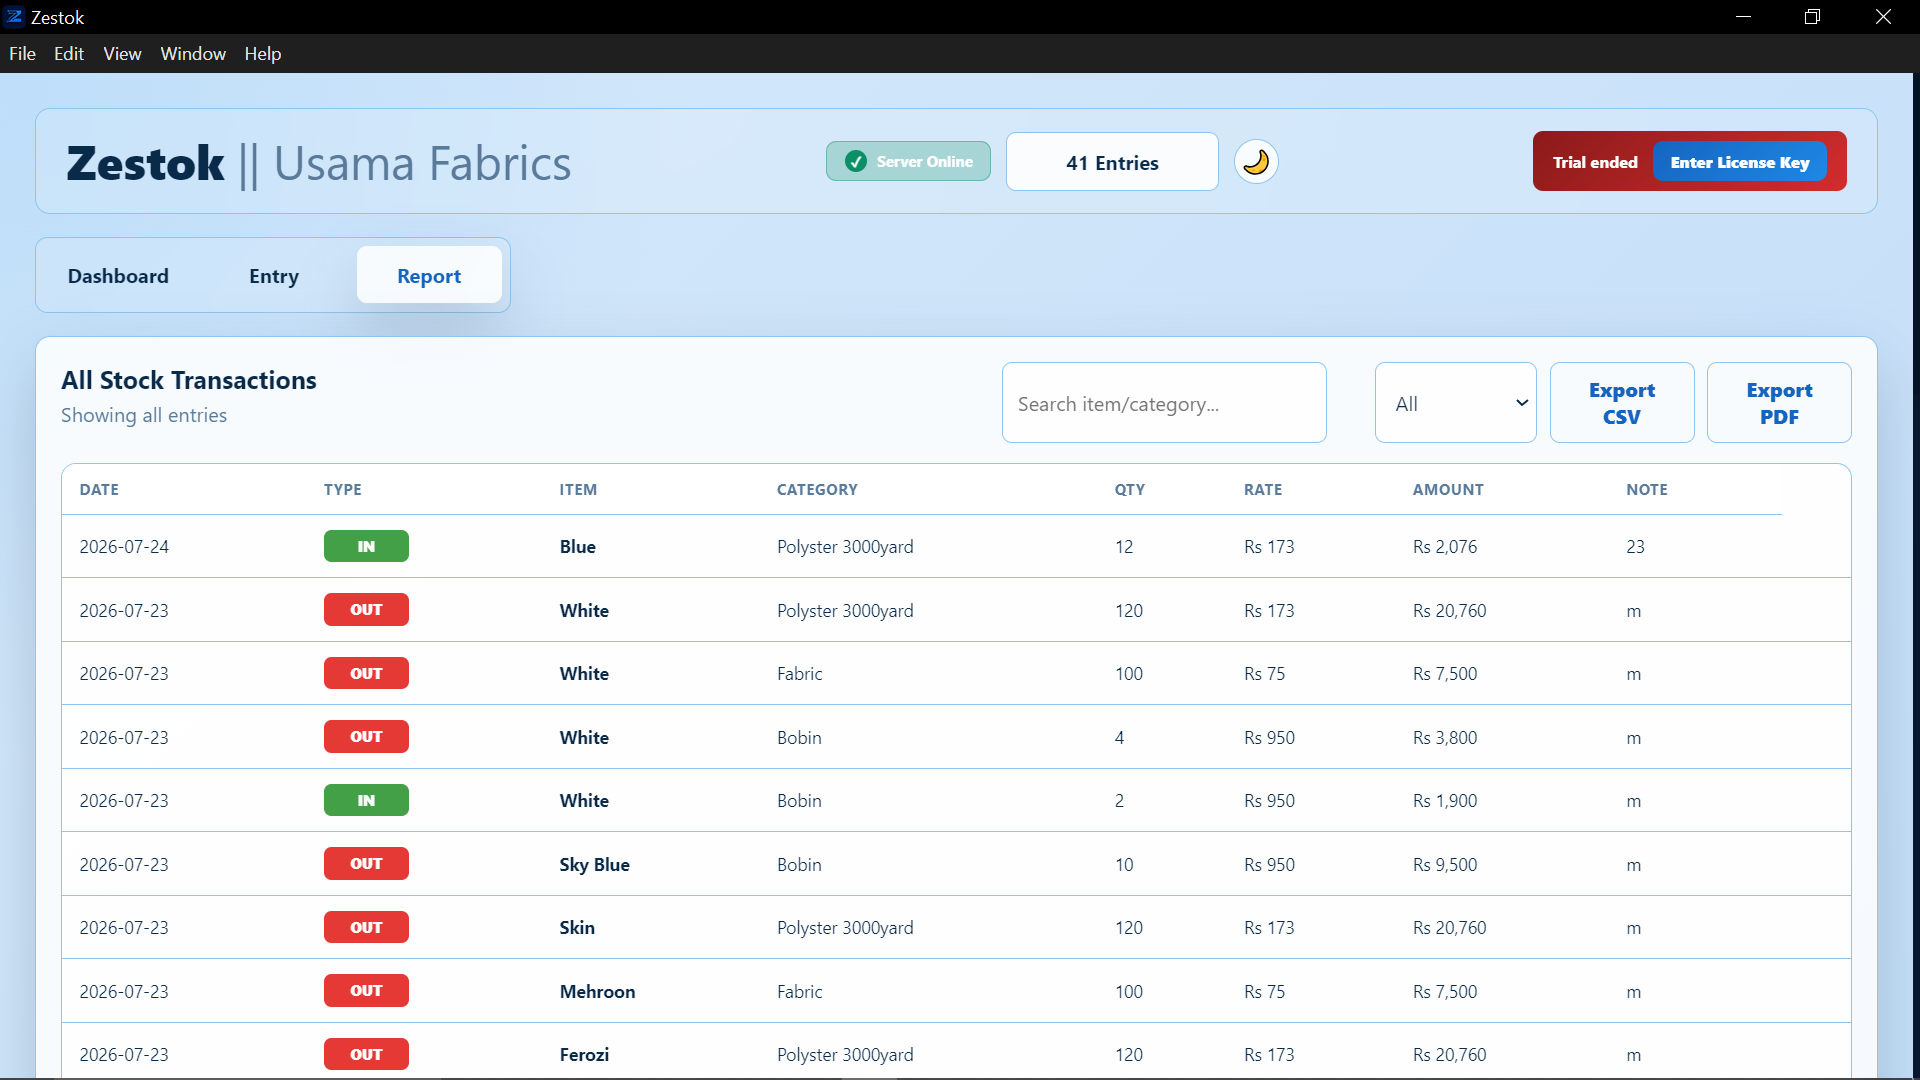
Task: Expand the All type filter dropdown
Action: click(1456, 403)
